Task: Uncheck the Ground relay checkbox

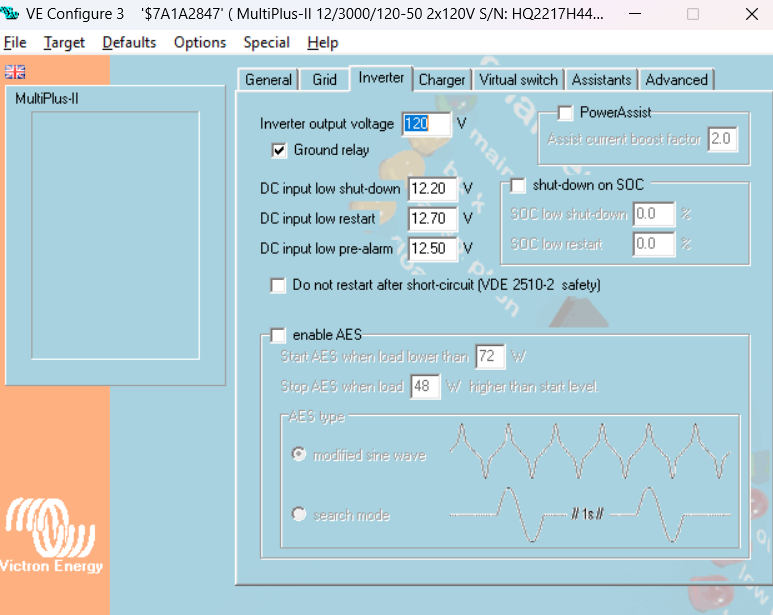Action: click(x=279, y=150)
